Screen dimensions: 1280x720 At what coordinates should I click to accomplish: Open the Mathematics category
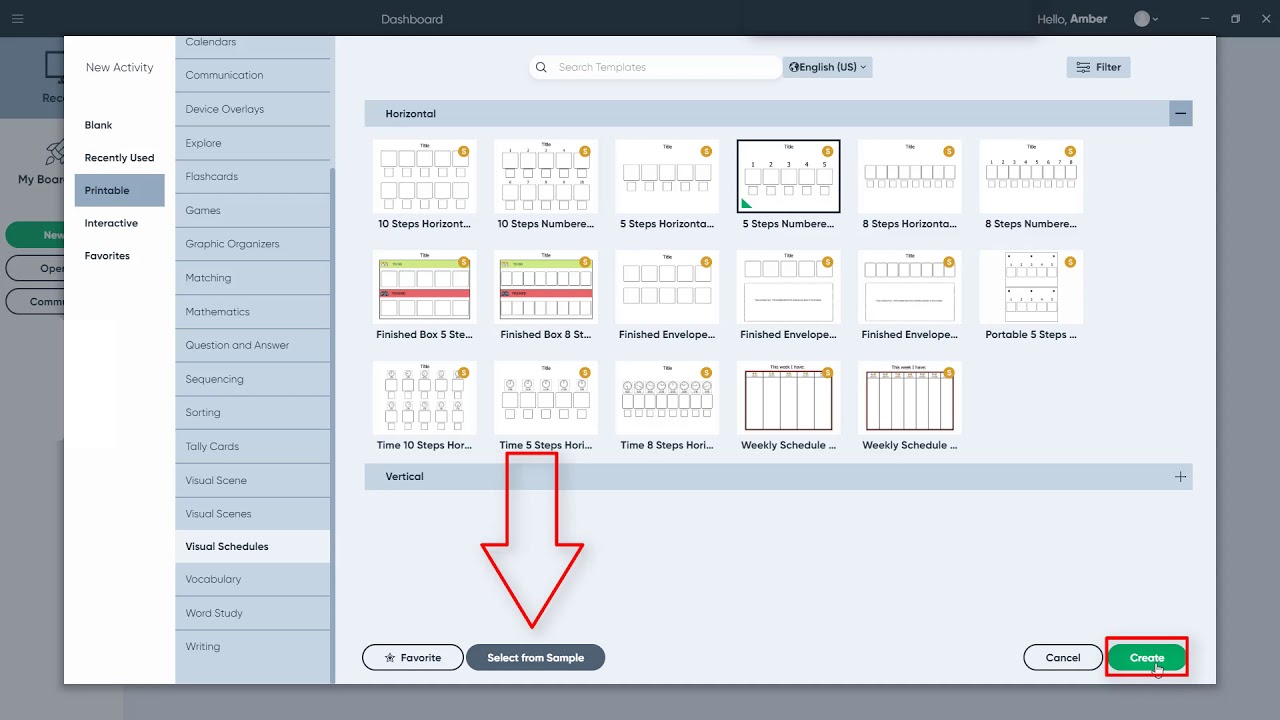point(252,312)
